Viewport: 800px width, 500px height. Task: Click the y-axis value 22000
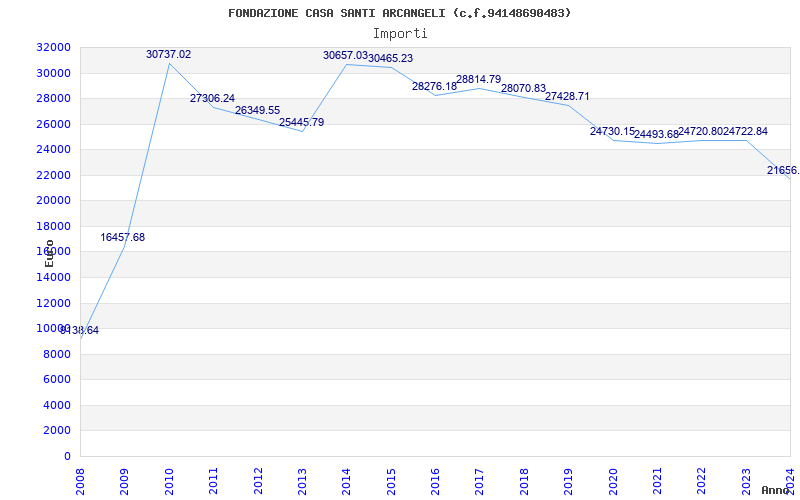(x=54, y=175)
